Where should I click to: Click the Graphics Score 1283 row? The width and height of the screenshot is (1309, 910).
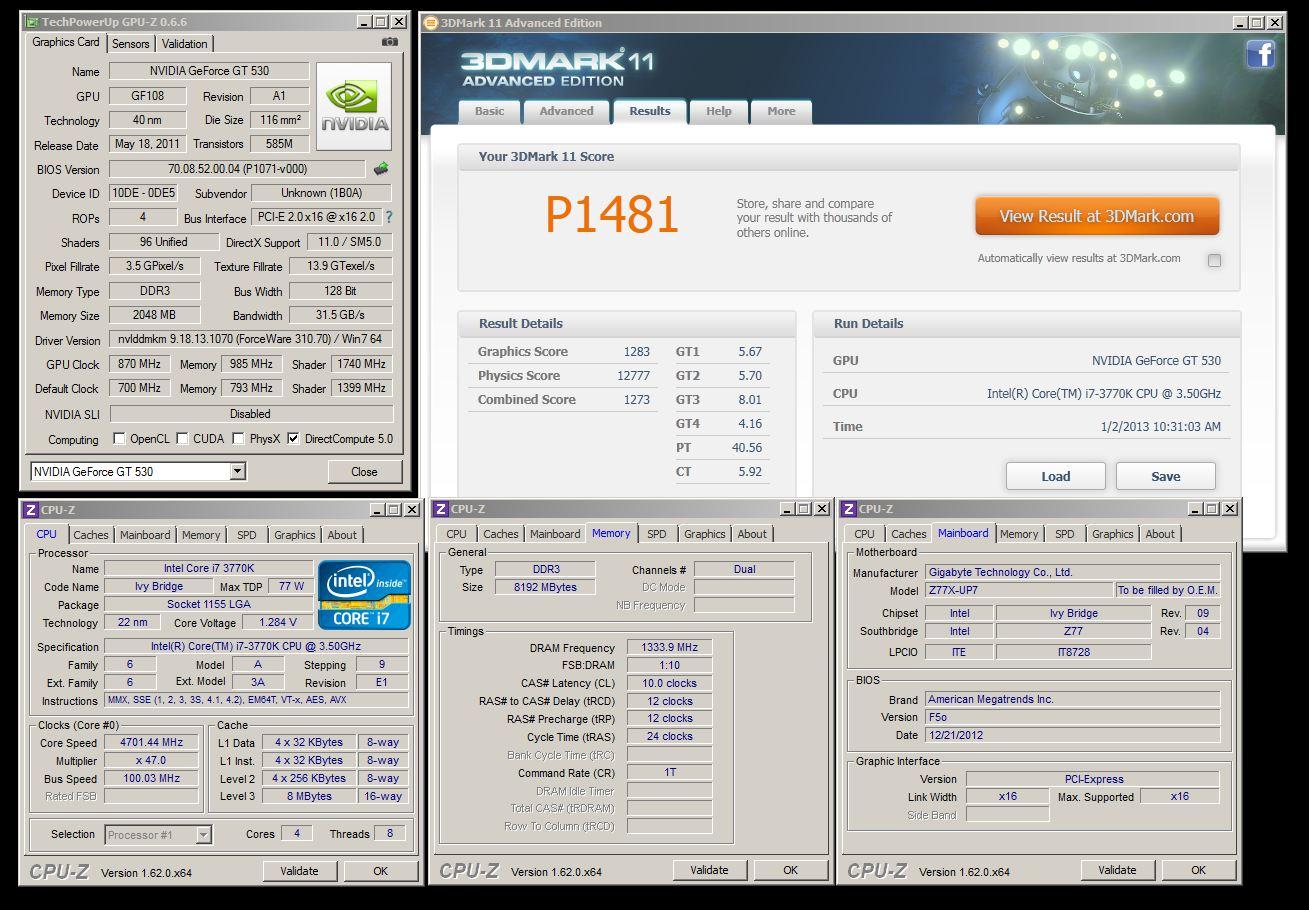564,352
